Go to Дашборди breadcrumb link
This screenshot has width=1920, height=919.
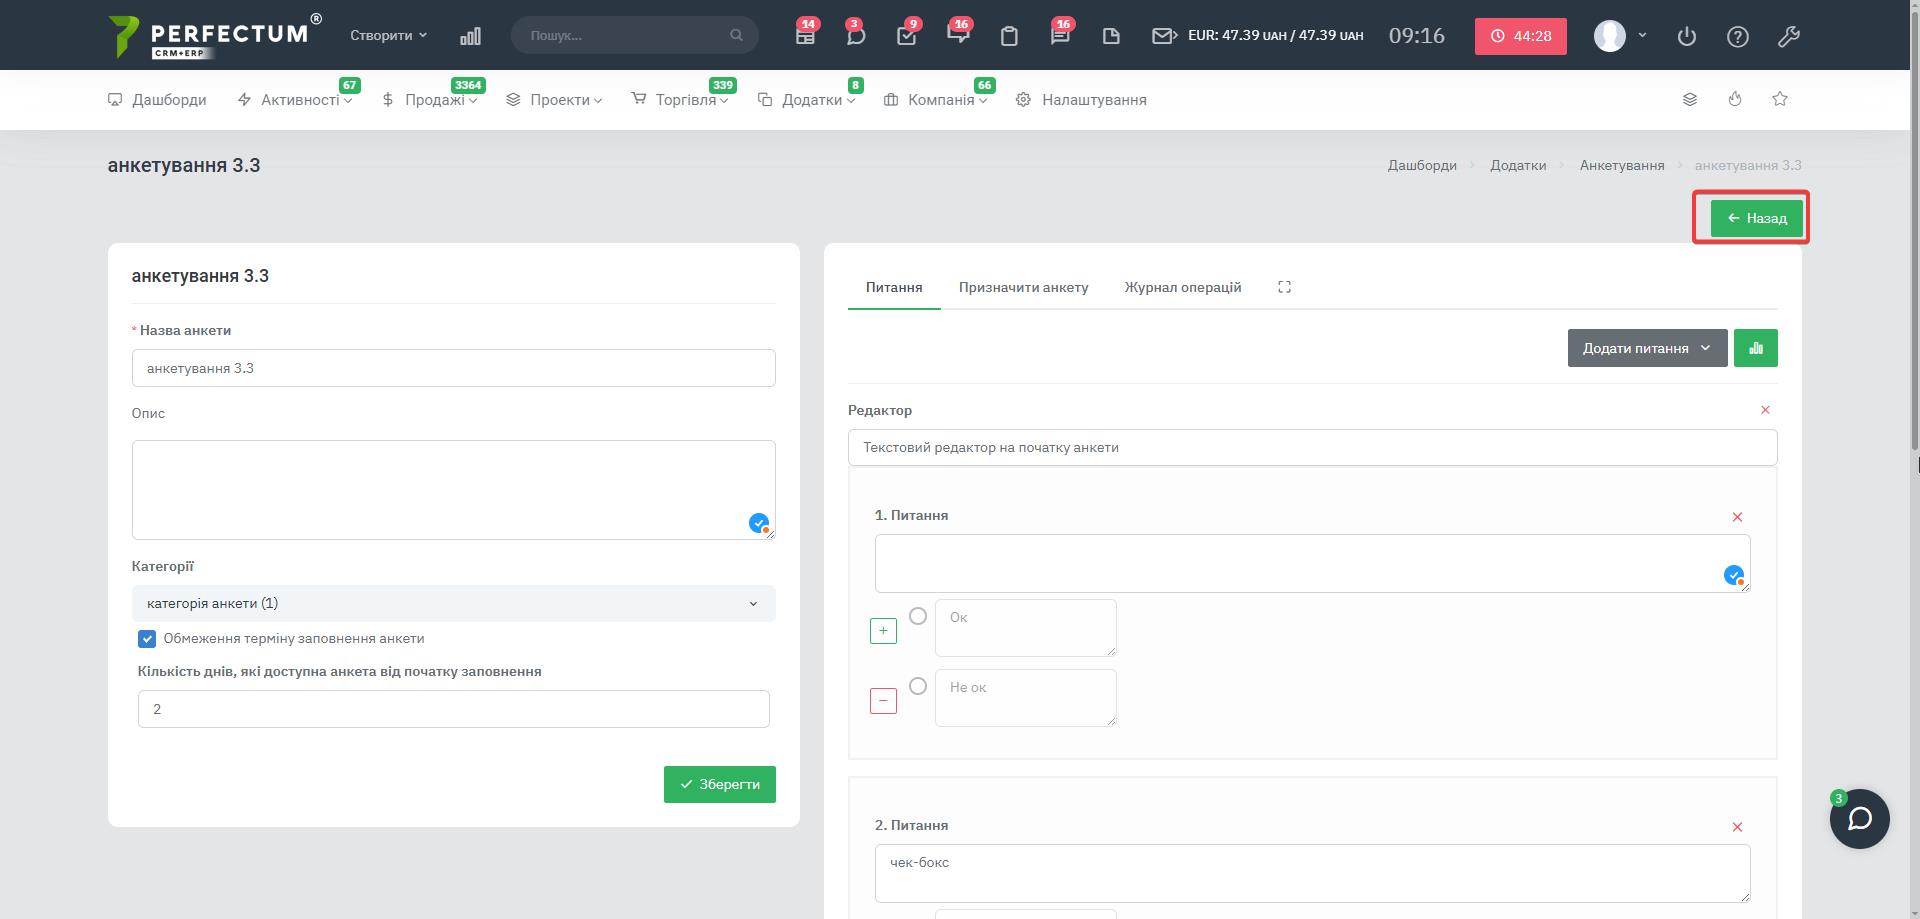tap(1421, 165)
